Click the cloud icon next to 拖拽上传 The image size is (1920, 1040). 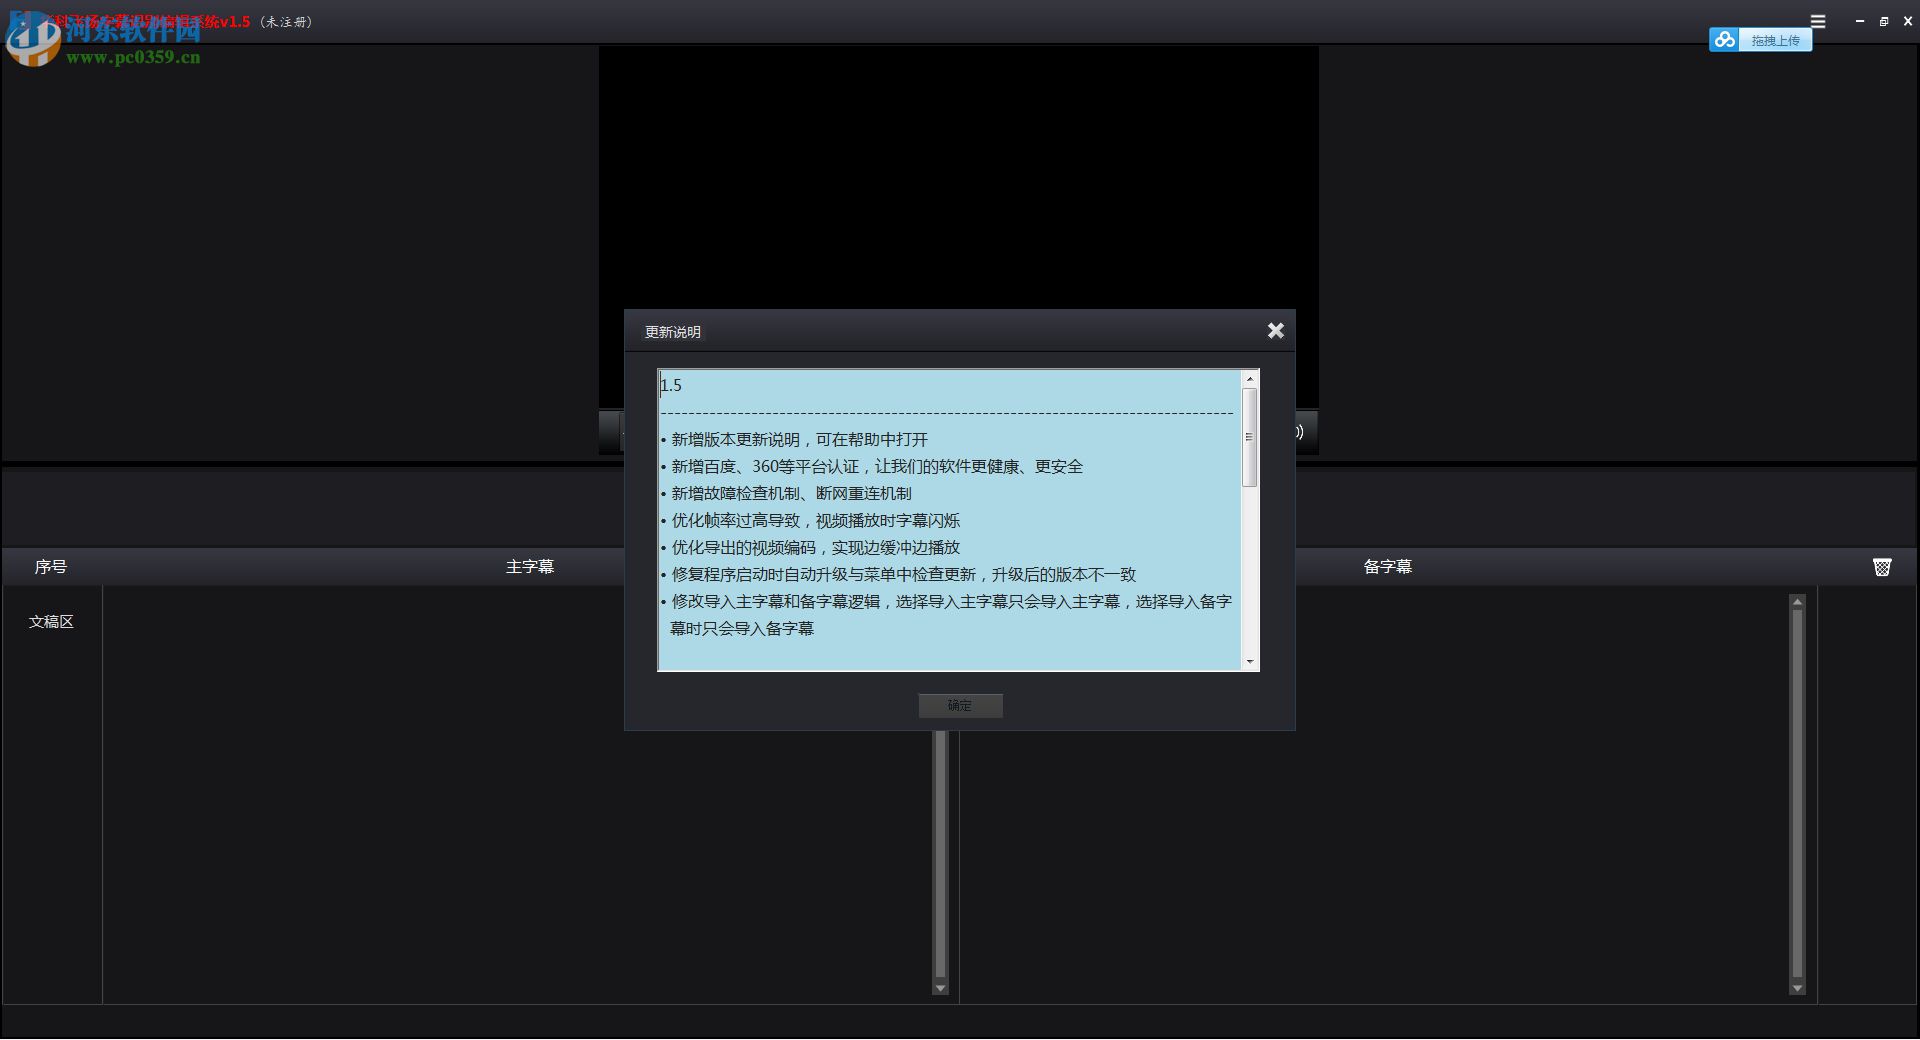click(x=1725, y=40)
